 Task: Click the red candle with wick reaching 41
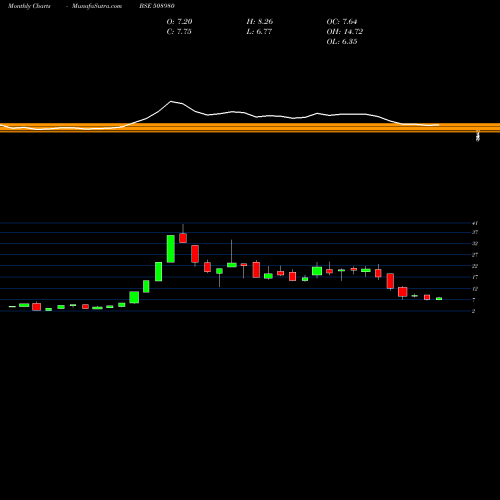pyautogui.click(x=183, y=238)
